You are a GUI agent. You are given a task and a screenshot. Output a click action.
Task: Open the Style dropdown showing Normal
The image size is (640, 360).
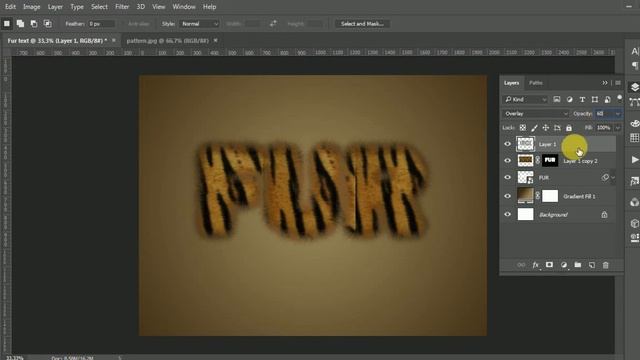(x=200, y=24)
